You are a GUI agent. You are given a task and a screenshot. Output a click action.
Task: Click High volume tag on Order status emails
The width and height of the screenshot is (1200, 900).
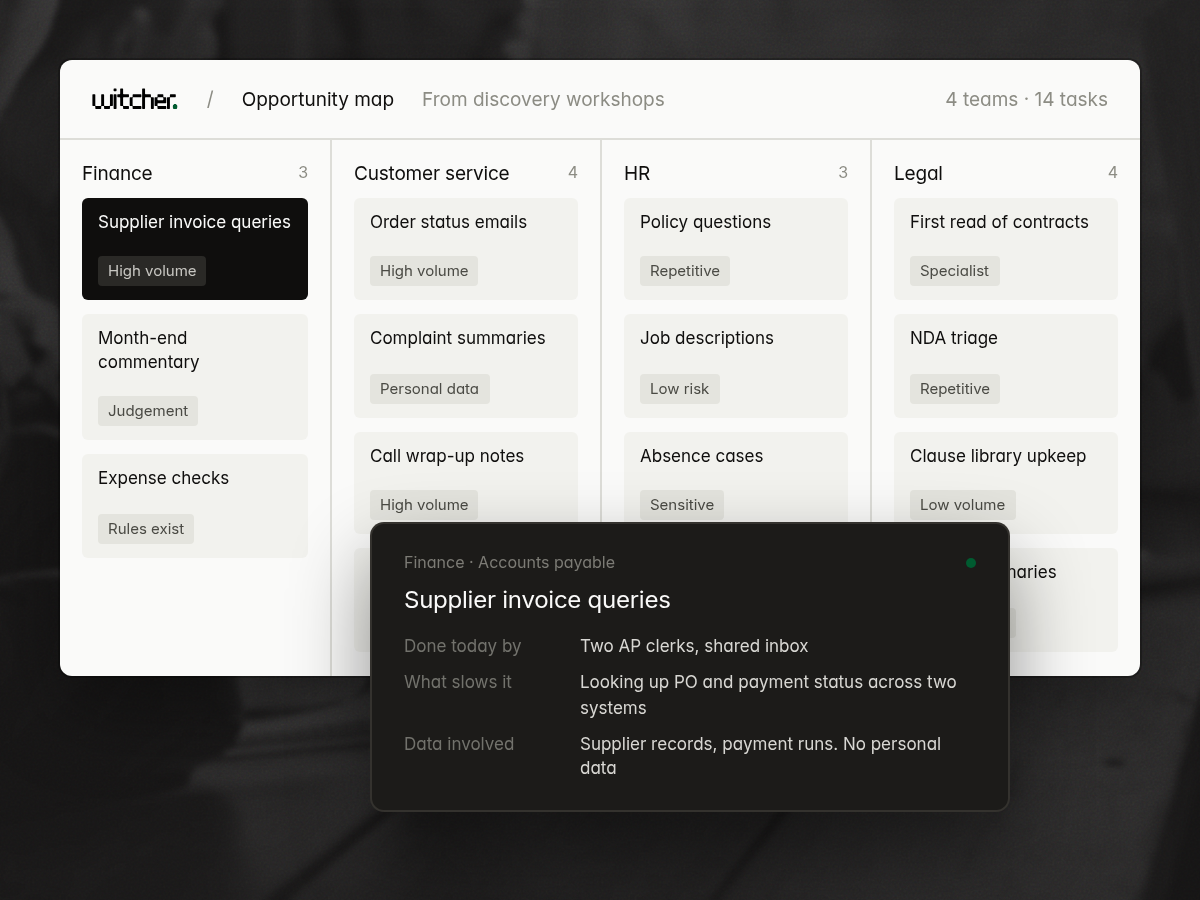pyautogui.click(x=424, y=271)
